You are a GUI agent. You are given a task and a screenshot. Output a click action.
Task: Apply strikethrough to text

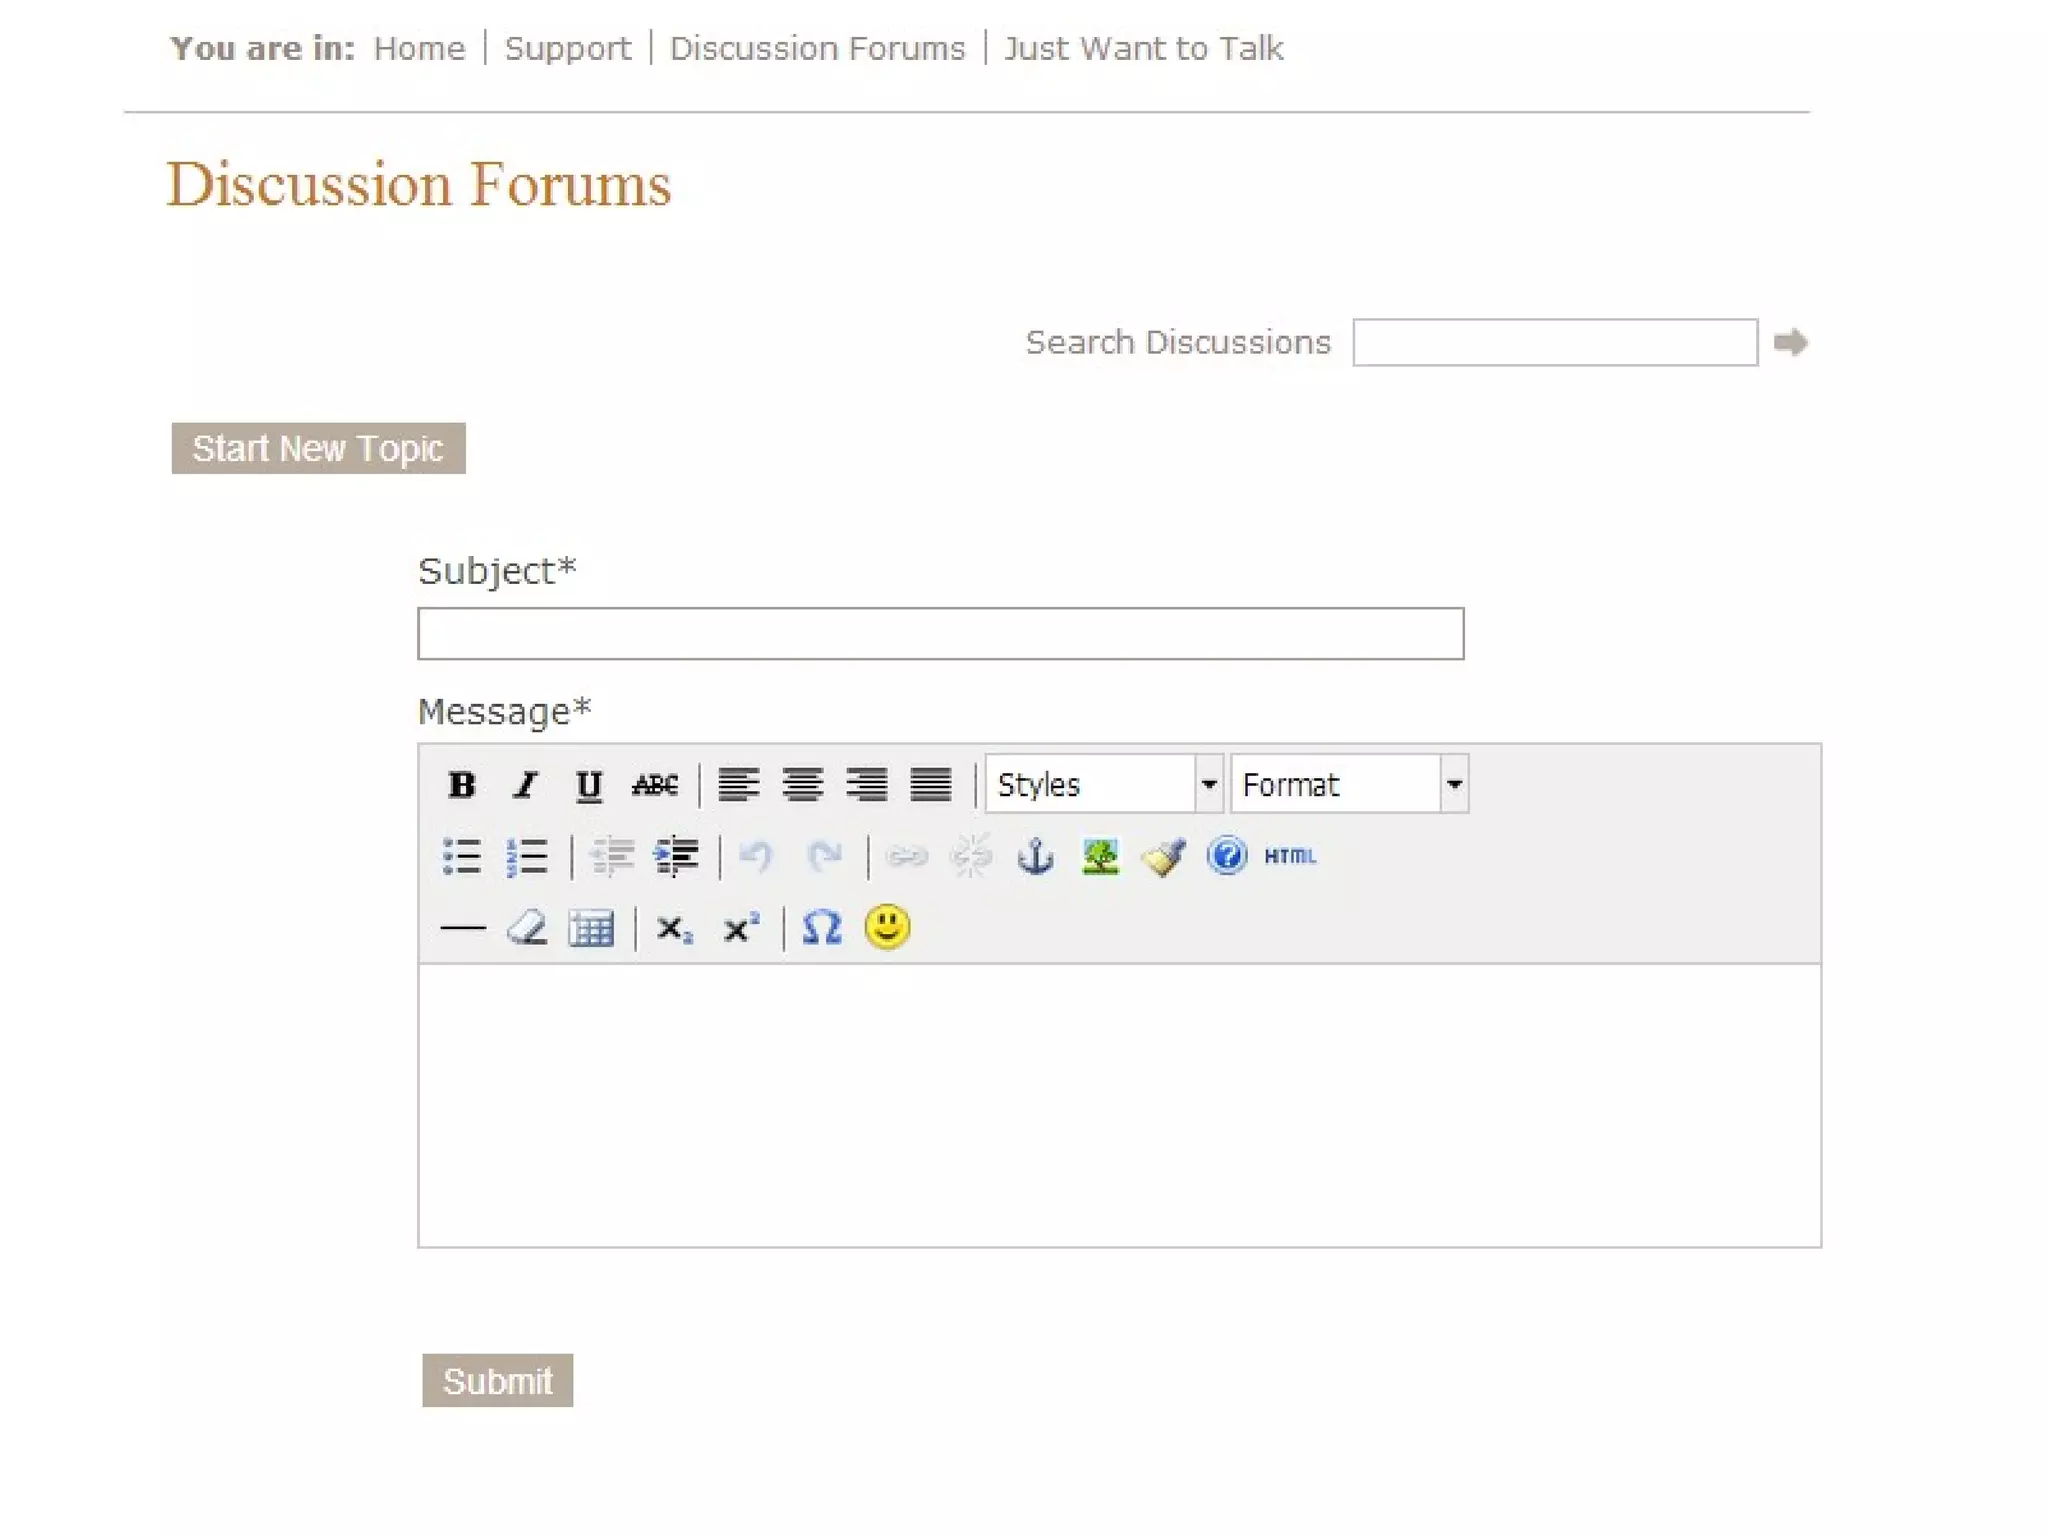click(x=655, y=785)
